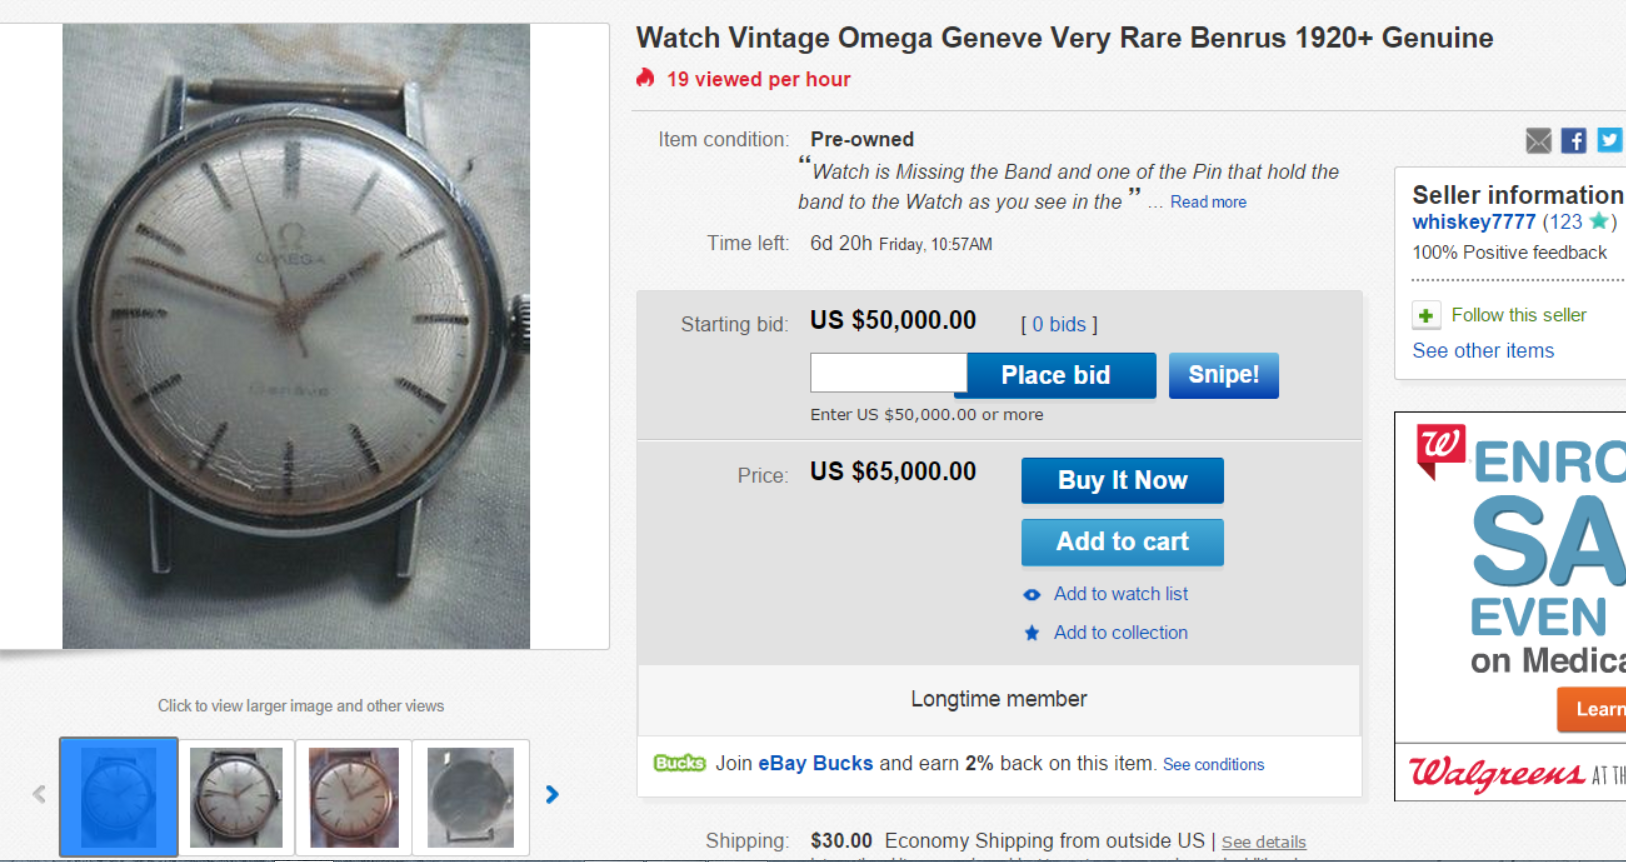
Task: Select the second watch thumbnail
Action: tap(236, 797)
